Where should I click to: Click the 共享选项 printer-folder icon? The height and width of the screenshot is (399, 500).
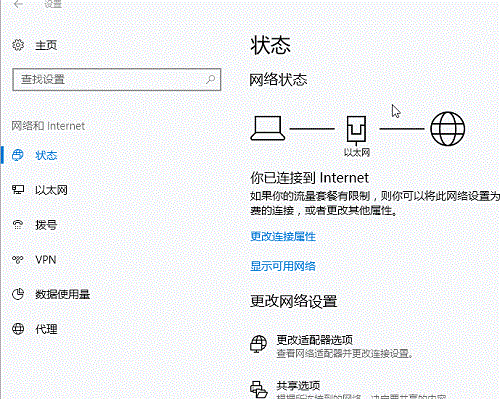(259, 389)
